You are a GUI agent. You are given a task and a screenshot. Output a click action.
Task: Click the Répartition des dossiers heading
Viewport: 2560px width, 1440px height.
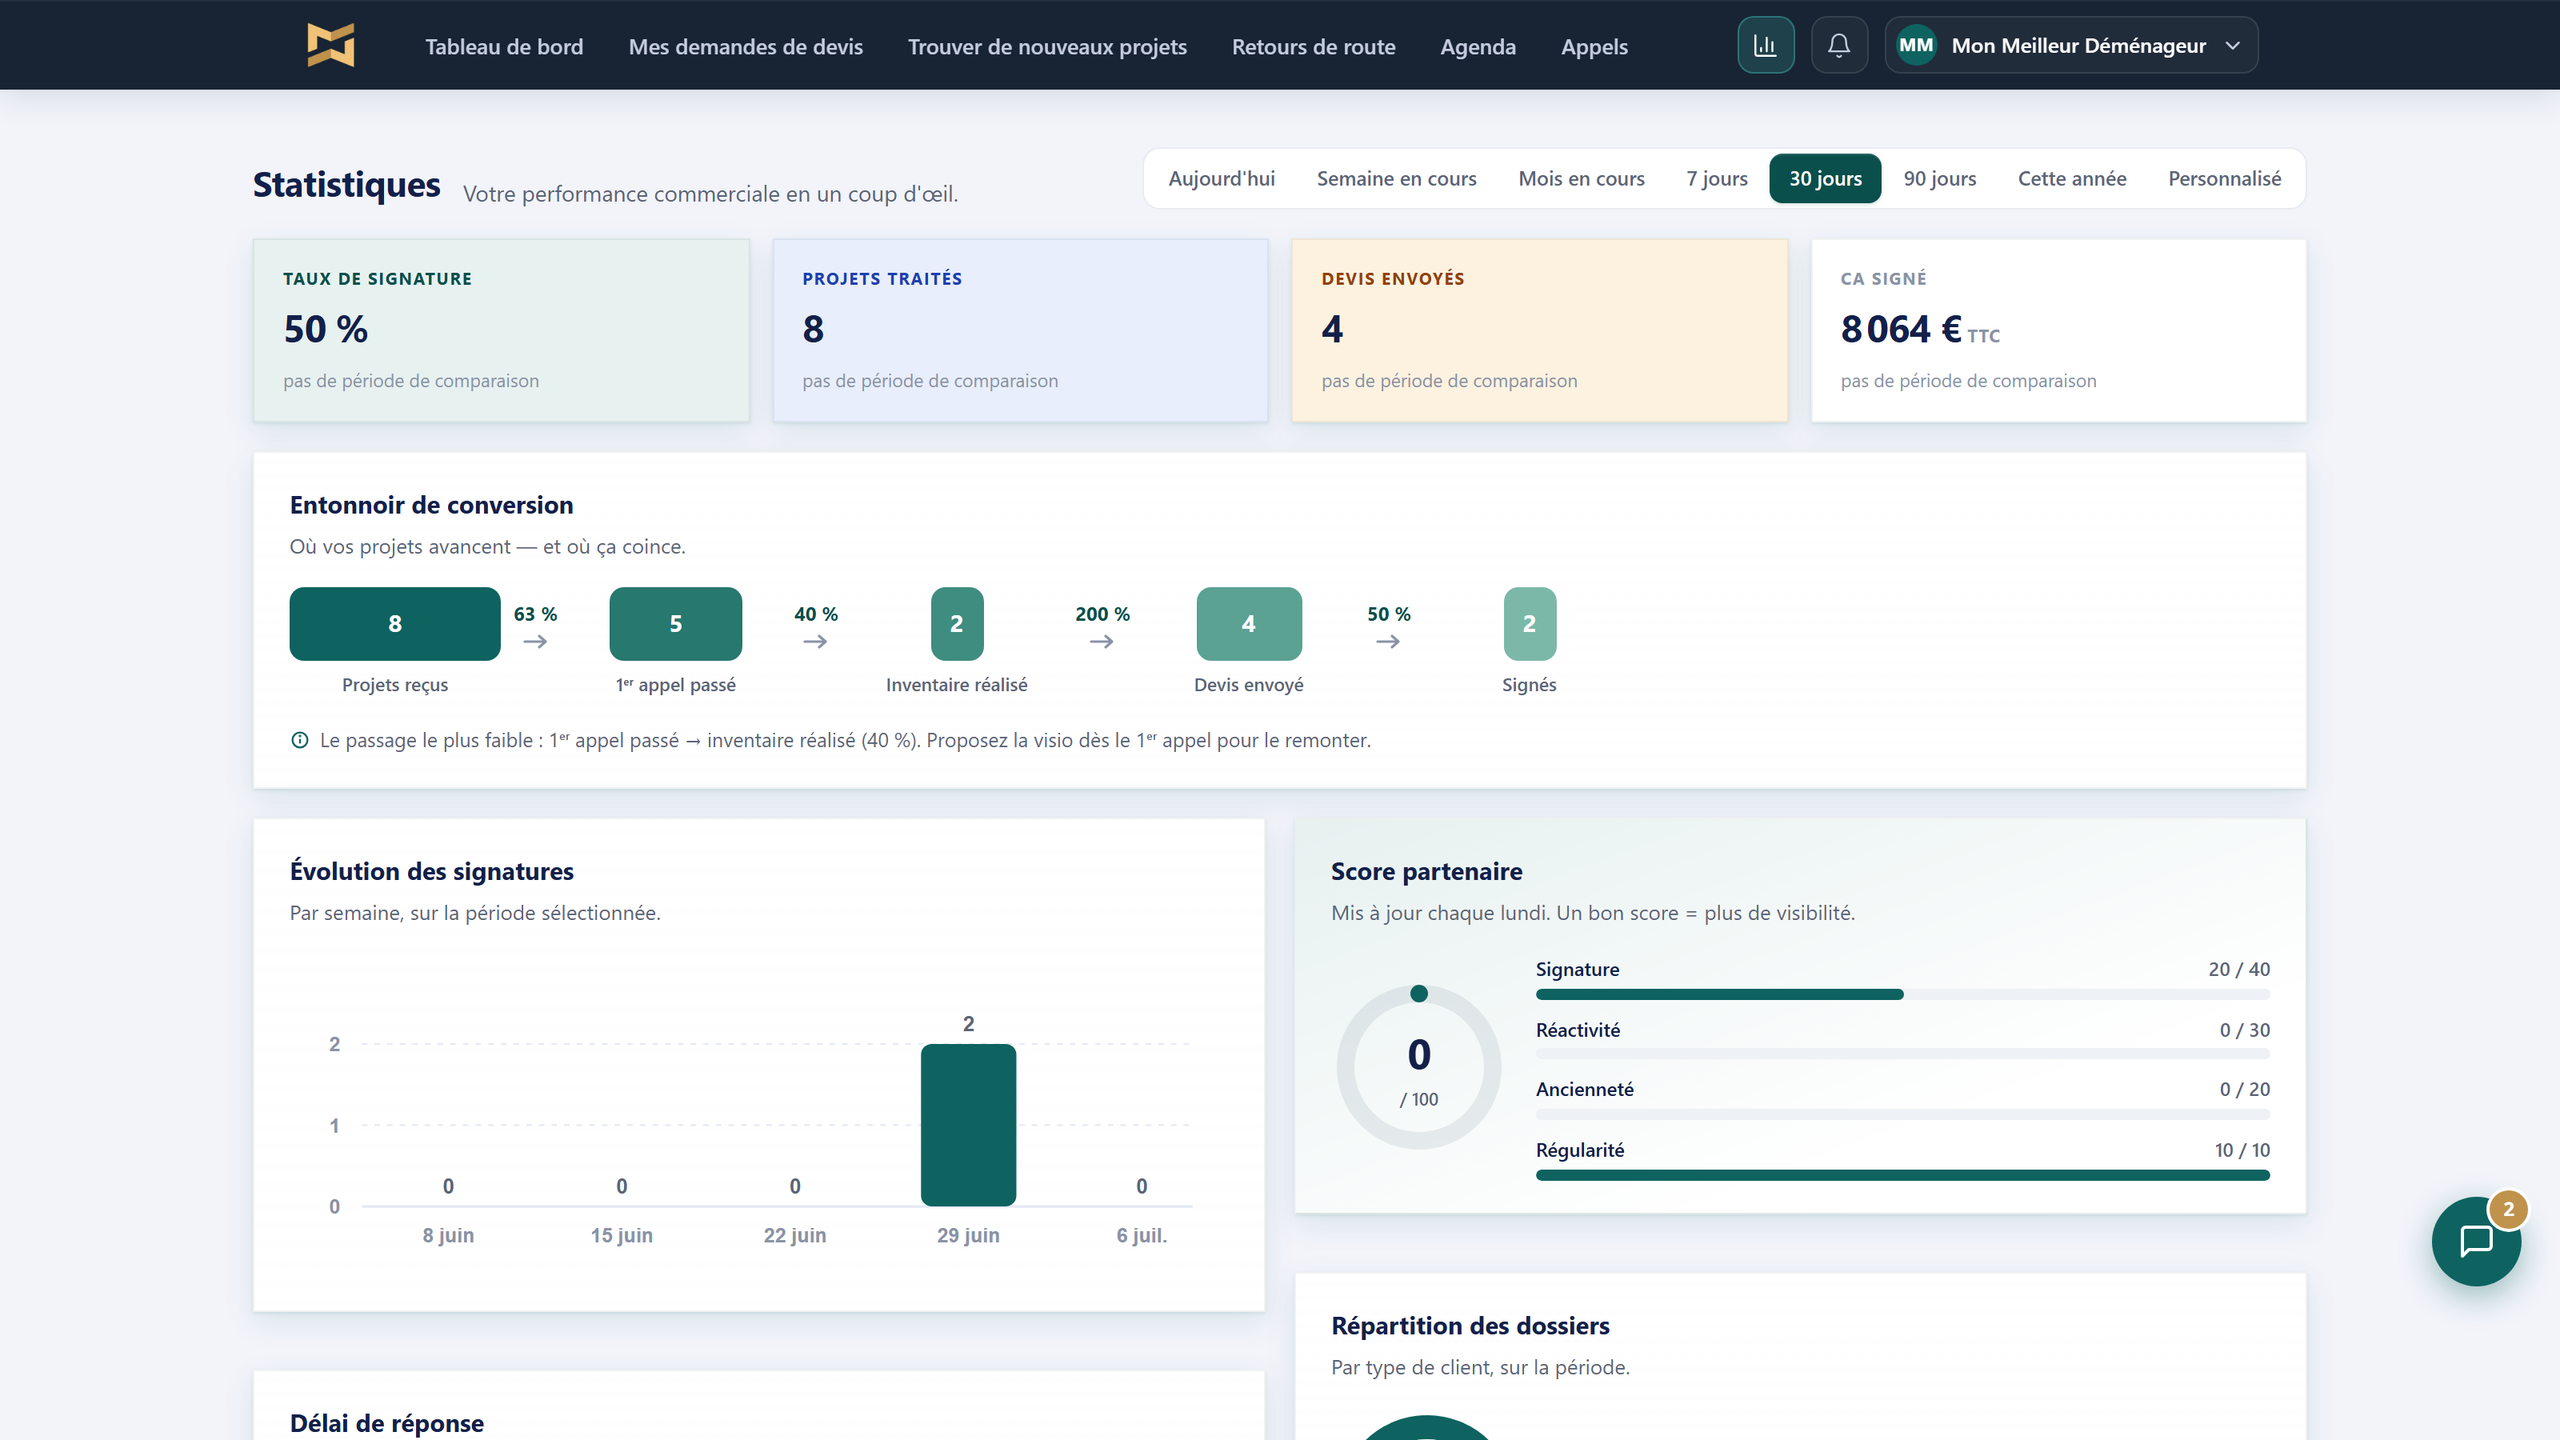1470,1325
